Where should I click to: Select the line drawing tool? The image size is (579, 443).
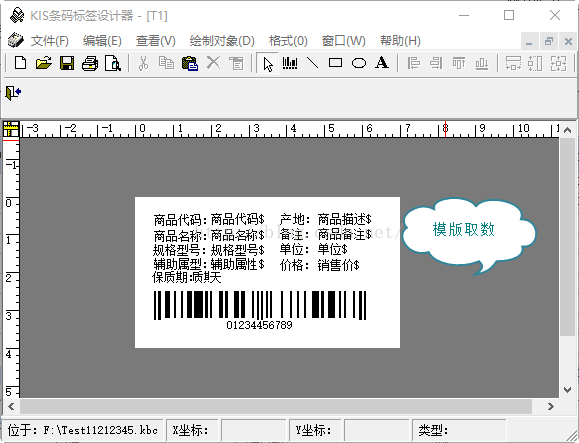(x=313, y=63)
